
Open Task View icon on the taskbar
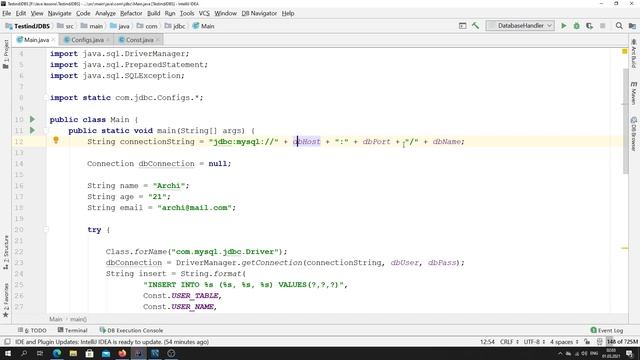(x=40, y=353)
